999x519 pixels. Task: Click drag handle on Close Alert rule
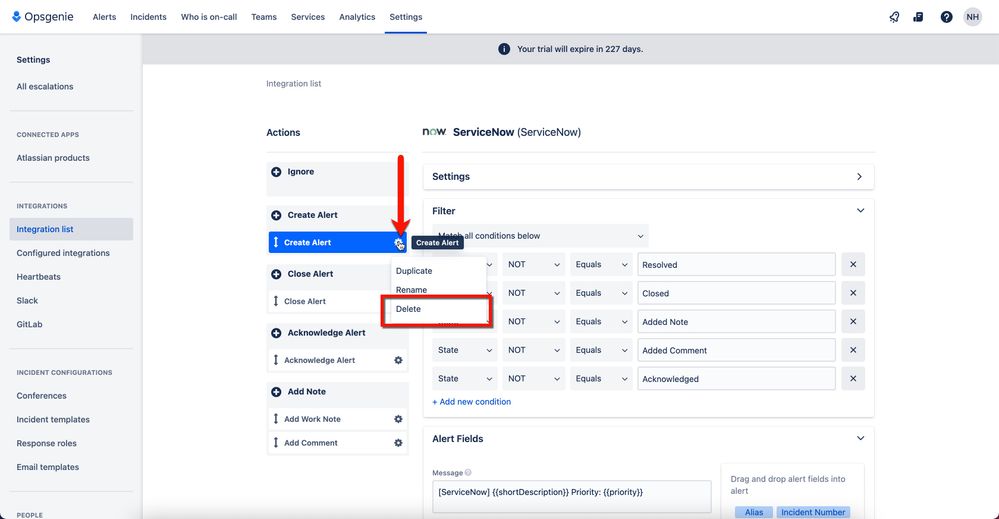[x=276, y=301]
